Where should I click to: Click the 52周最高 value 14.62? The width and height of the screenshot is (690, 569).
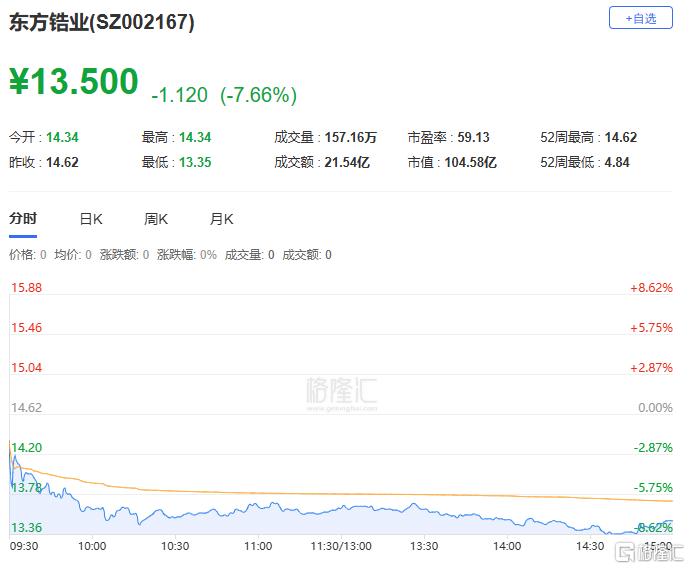click(x=621, y=137)
